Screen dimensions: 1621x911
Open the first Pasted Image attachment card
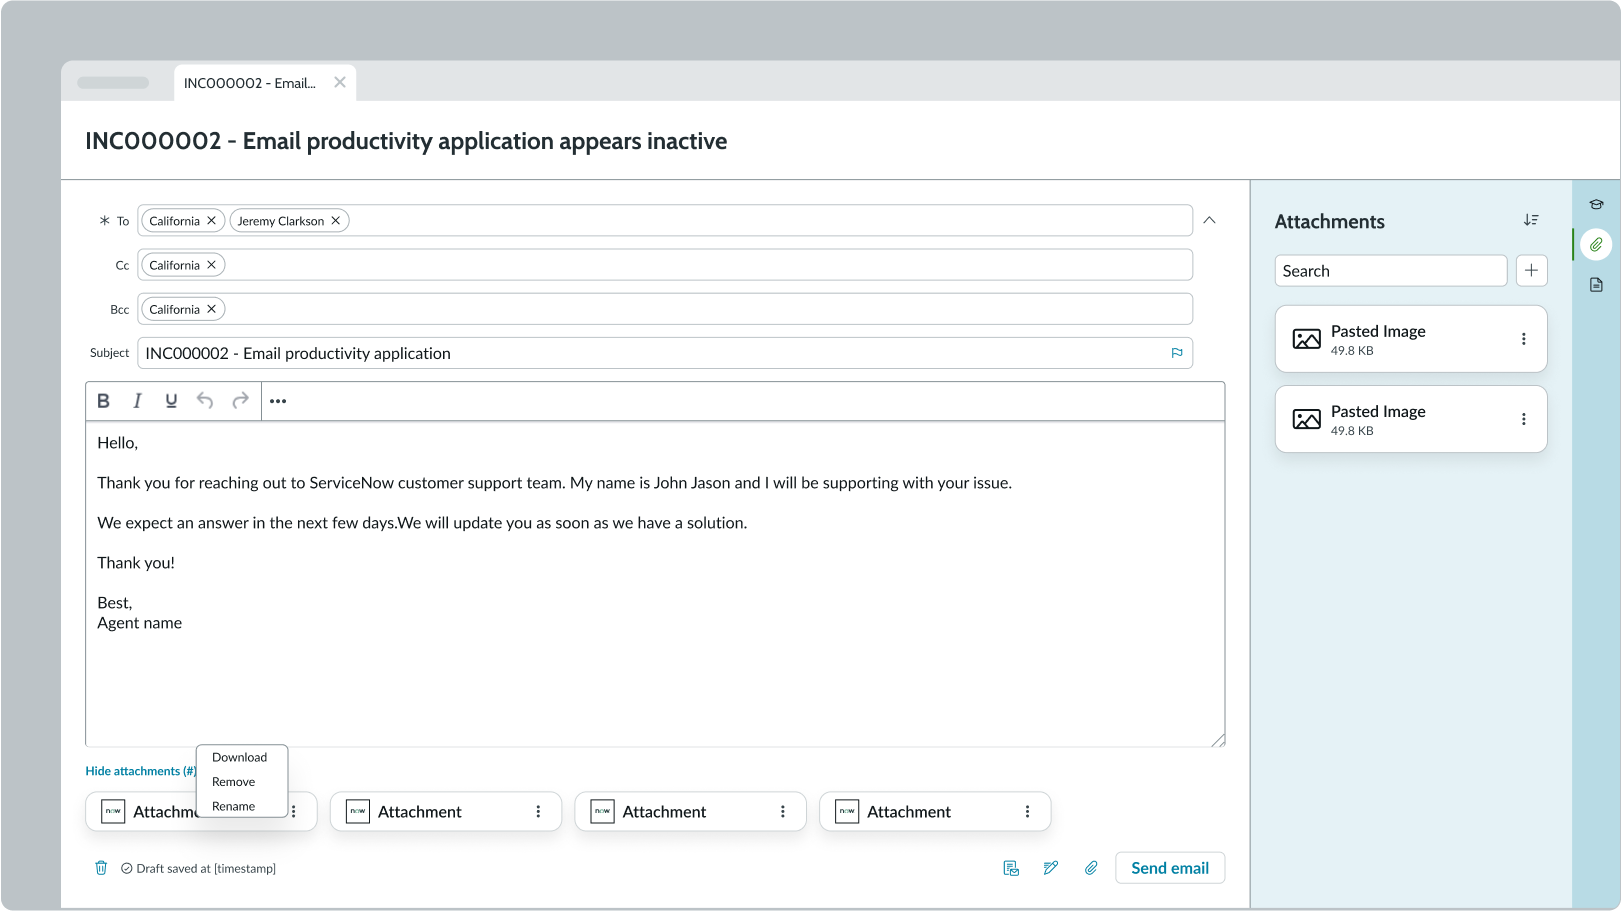[x=1410, y=339]
